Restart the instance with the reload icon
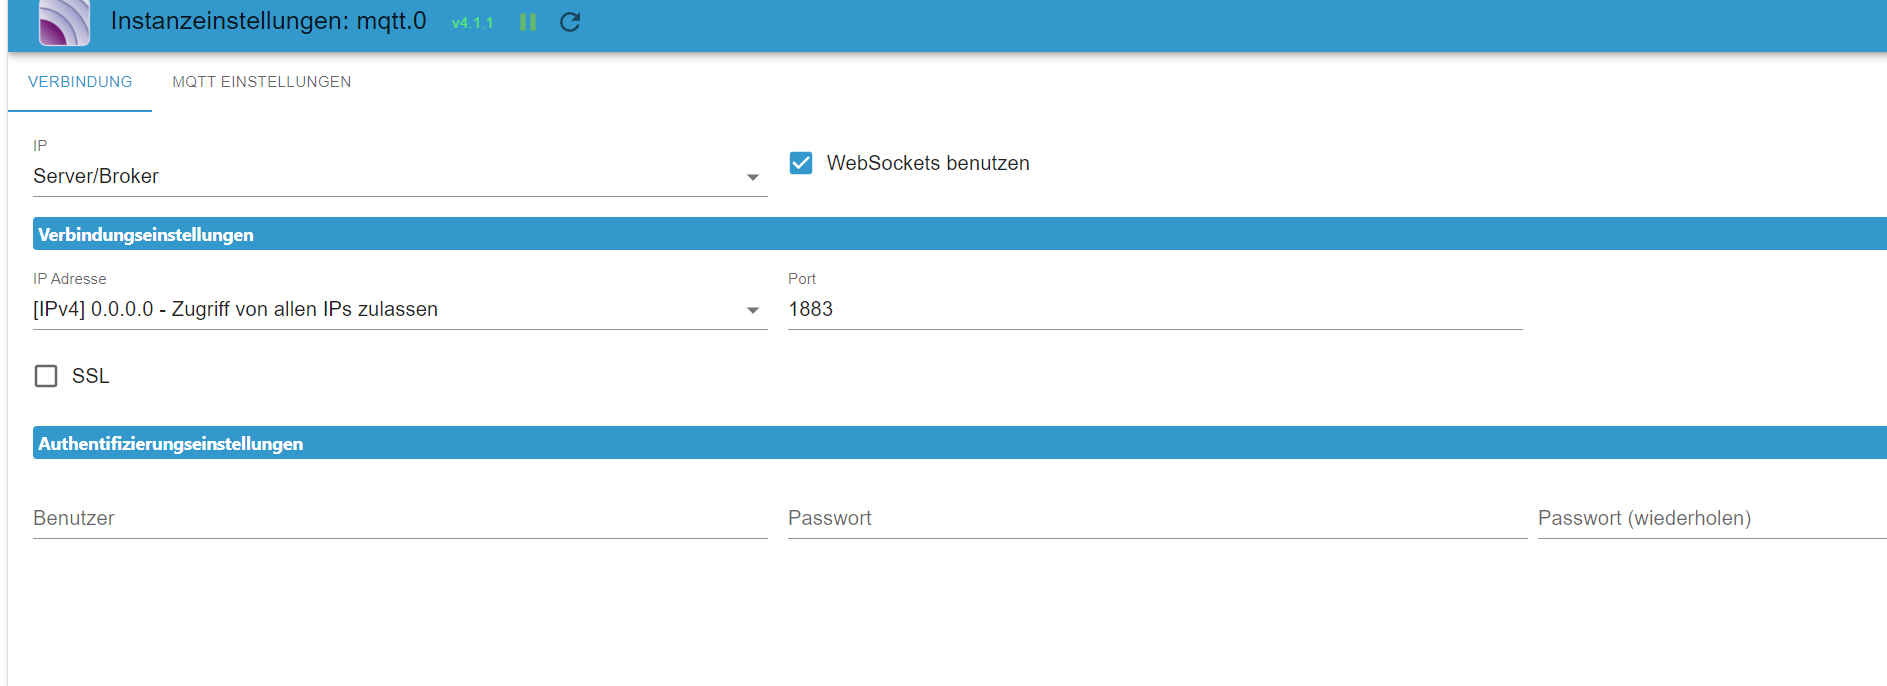Viewport: 1887px width, 686px height. [570, 22]
